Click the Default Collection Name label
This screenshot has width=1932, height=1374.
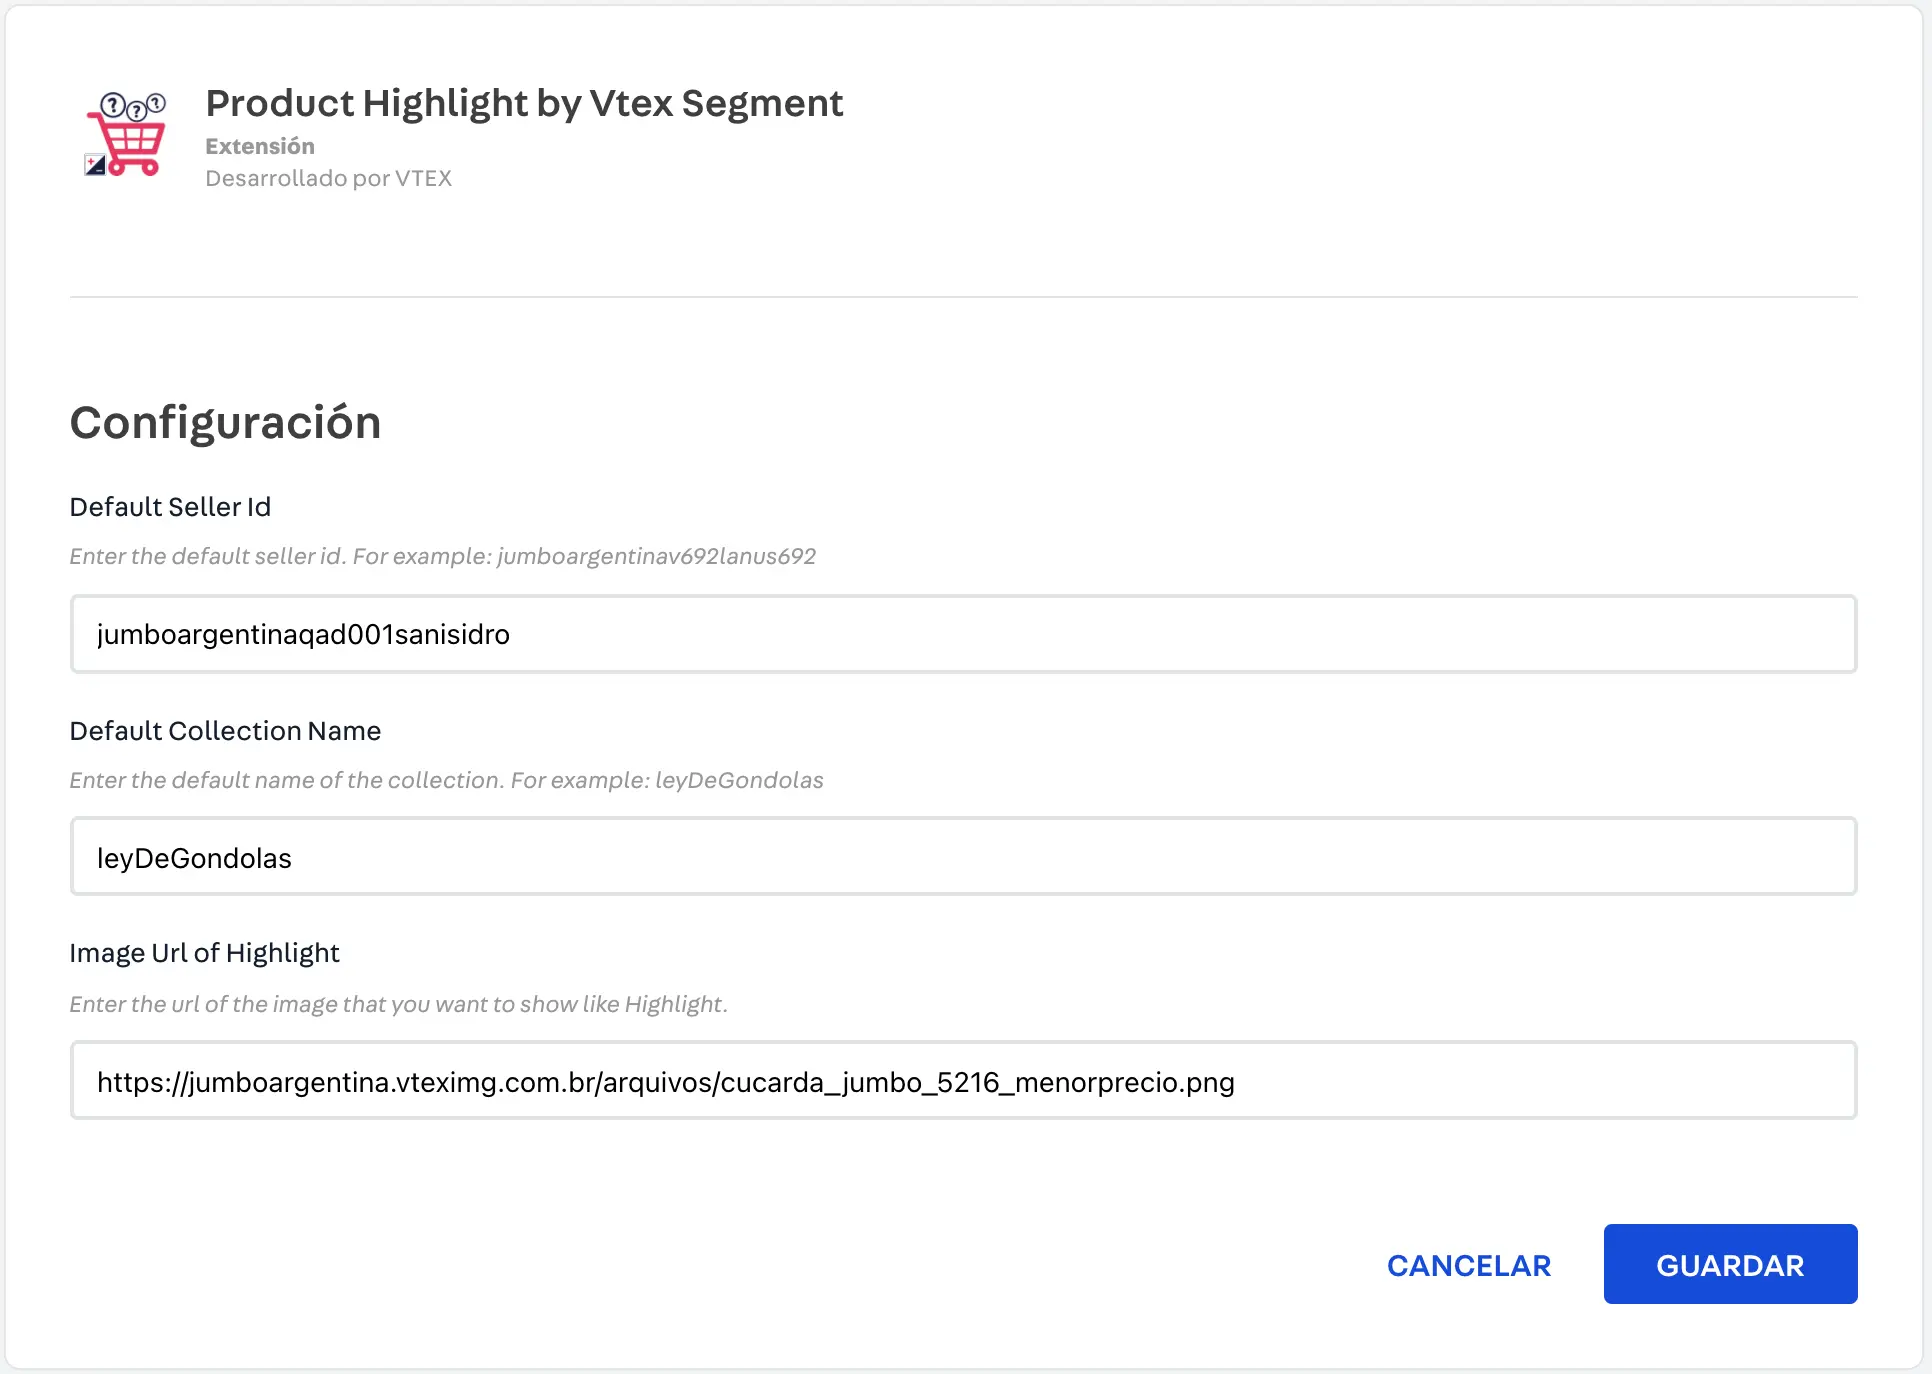(225, 731)
